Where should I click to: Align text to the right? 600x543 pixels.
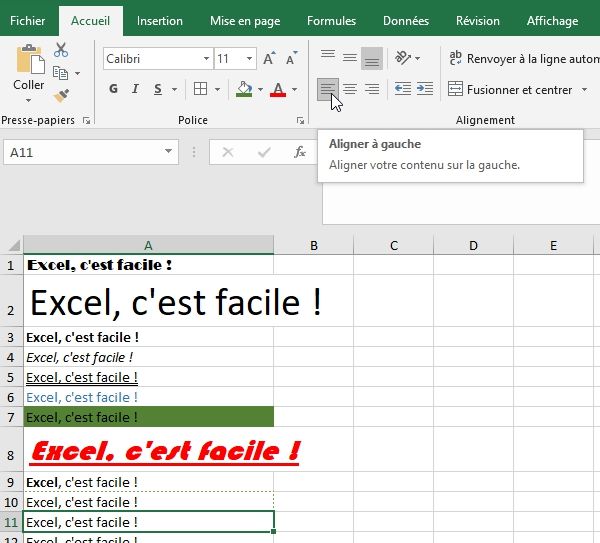(x=372, y=89)
